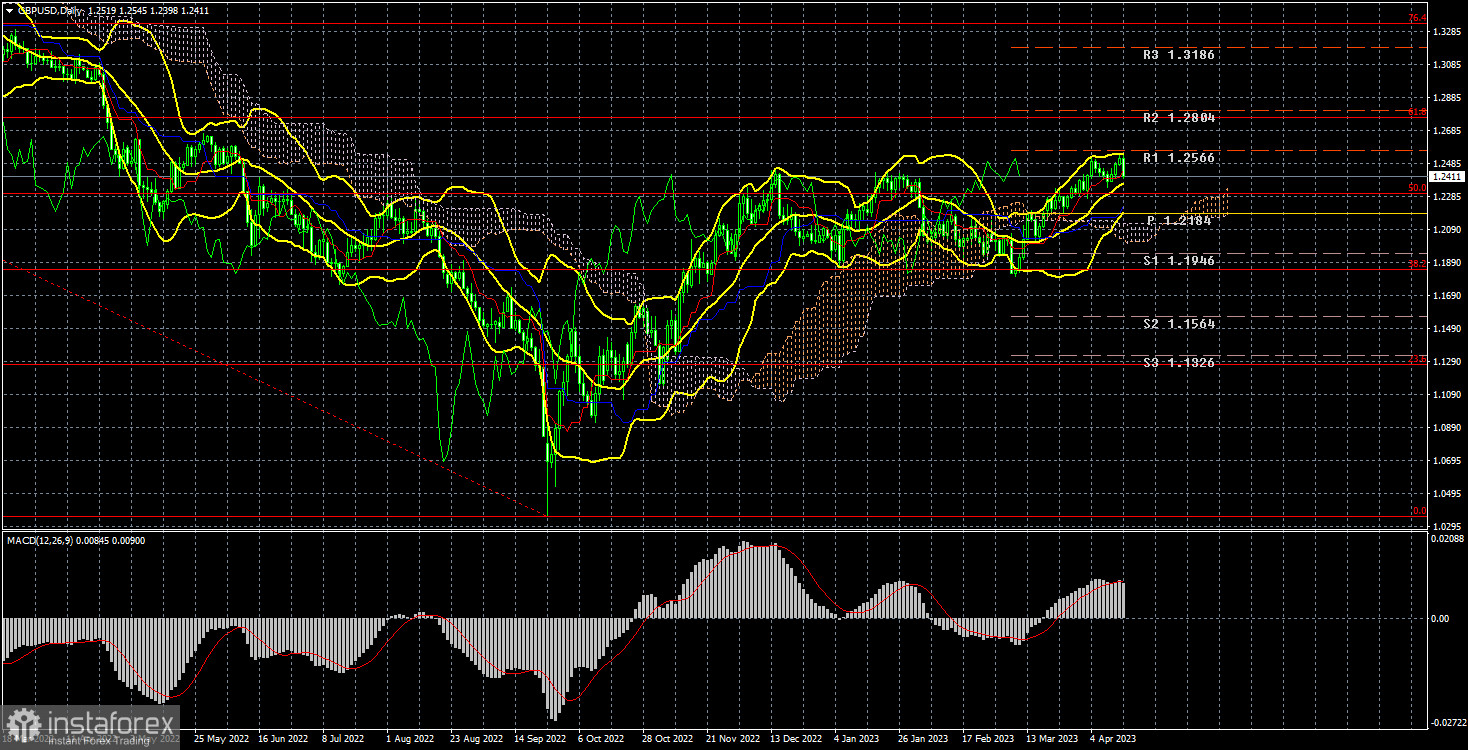The height and width of the screenshot is (750, 1468).
Task: Click the 13 Mar 2023 date label
Action: pos(1052,739)
